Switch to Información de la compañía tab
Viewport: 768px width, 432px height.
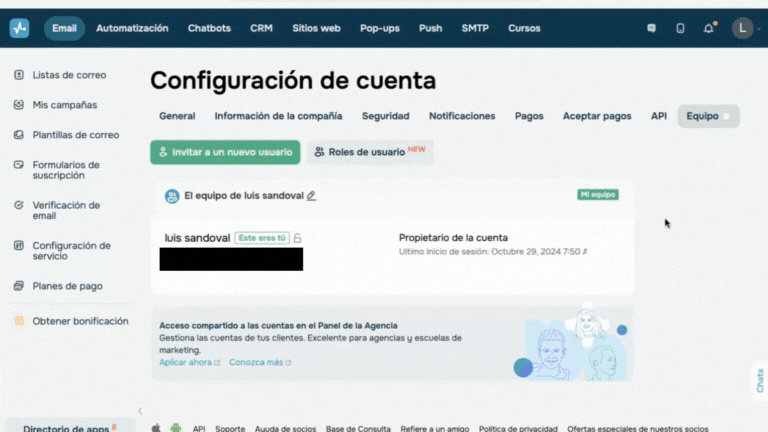point(278,116)
